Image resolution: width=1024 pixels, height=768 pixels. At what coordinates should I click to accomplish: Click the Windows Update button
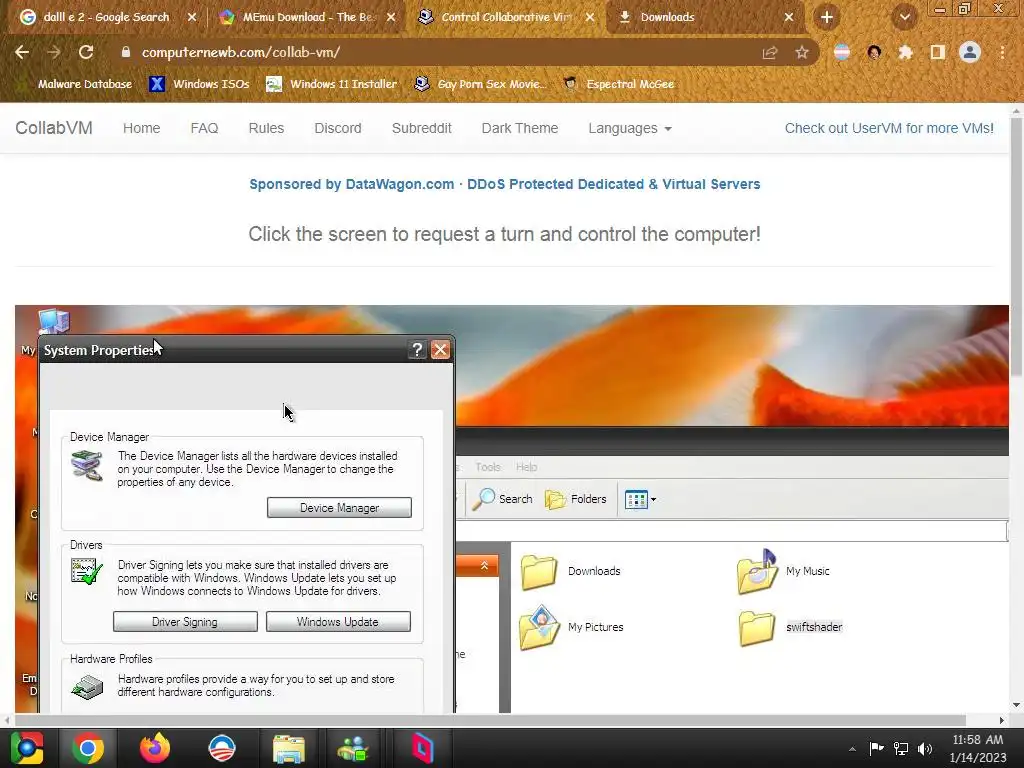click(338, 622)
